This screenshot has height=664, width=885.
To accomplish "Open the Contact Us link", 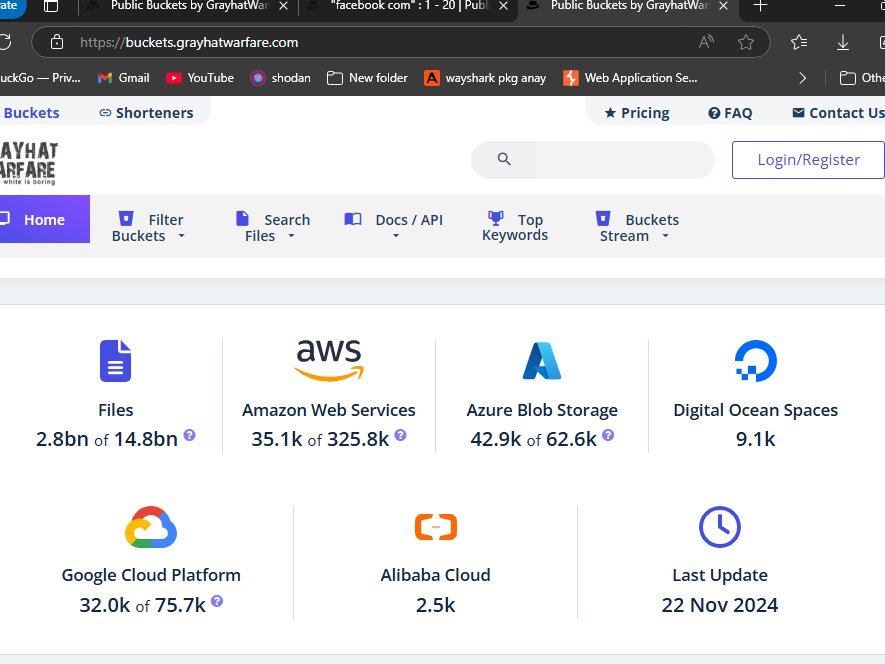I will [838, 113].
